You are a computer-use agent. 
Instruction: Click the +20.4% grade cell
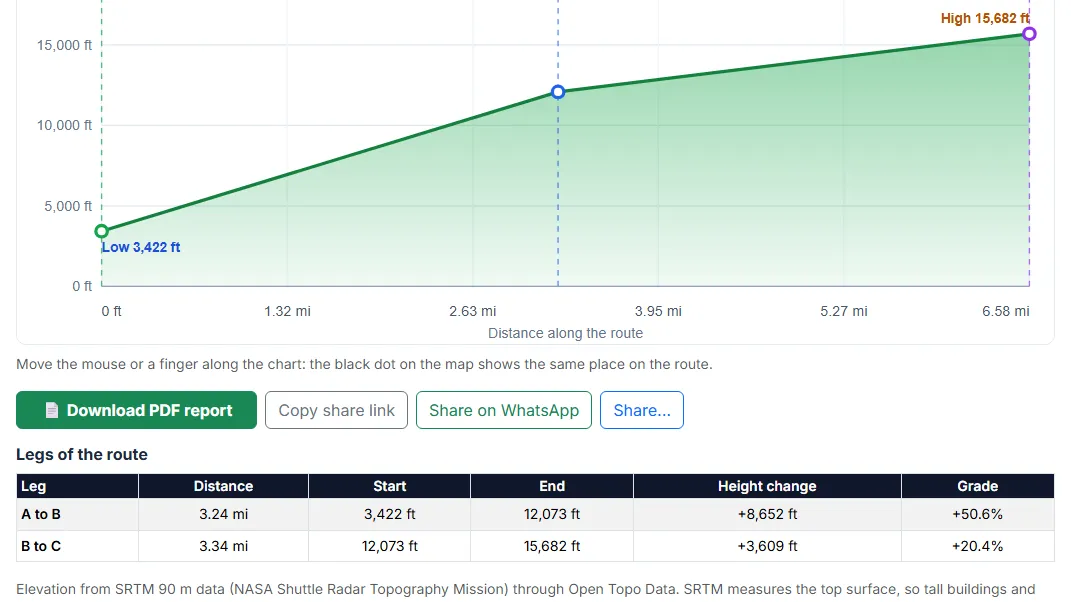tap(977, 546)
